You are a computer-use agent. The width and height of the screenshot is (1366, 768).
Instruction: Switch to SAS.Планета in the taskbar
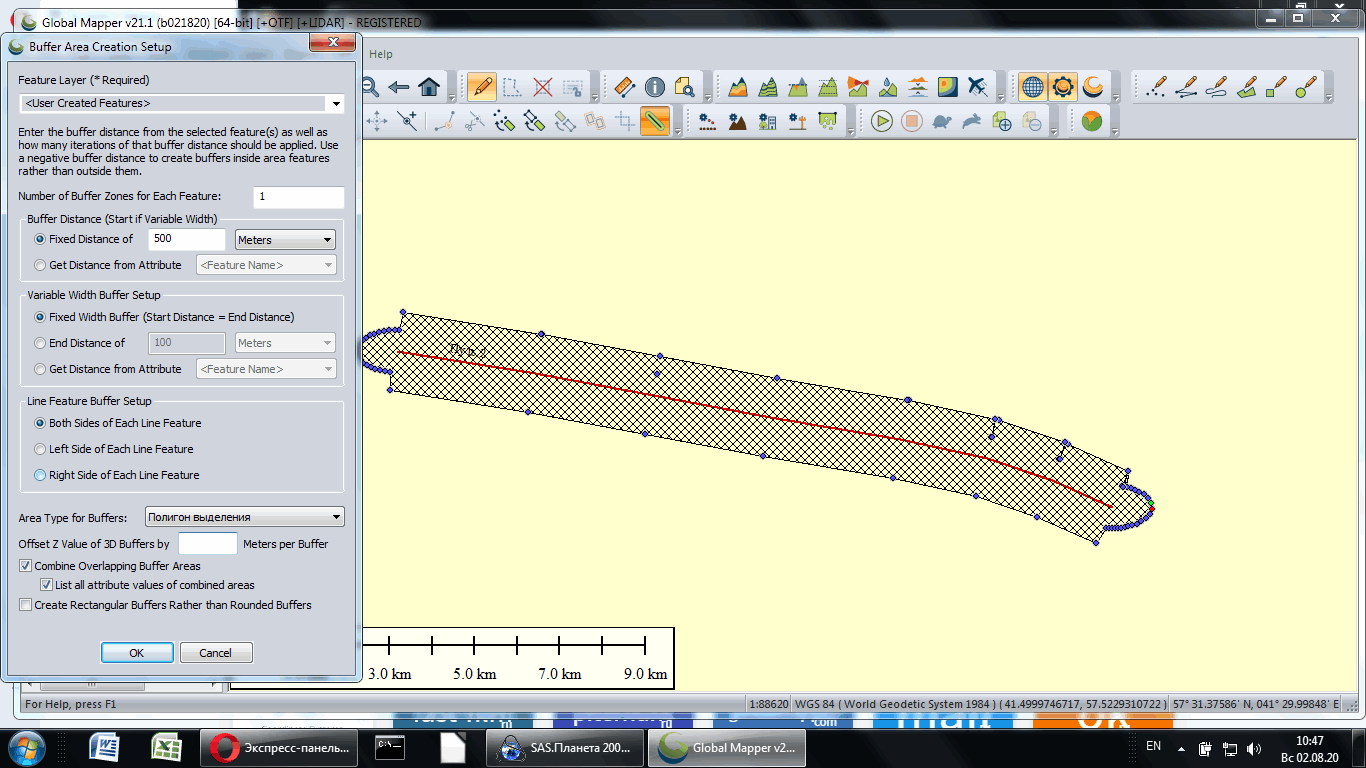(564, 747)
